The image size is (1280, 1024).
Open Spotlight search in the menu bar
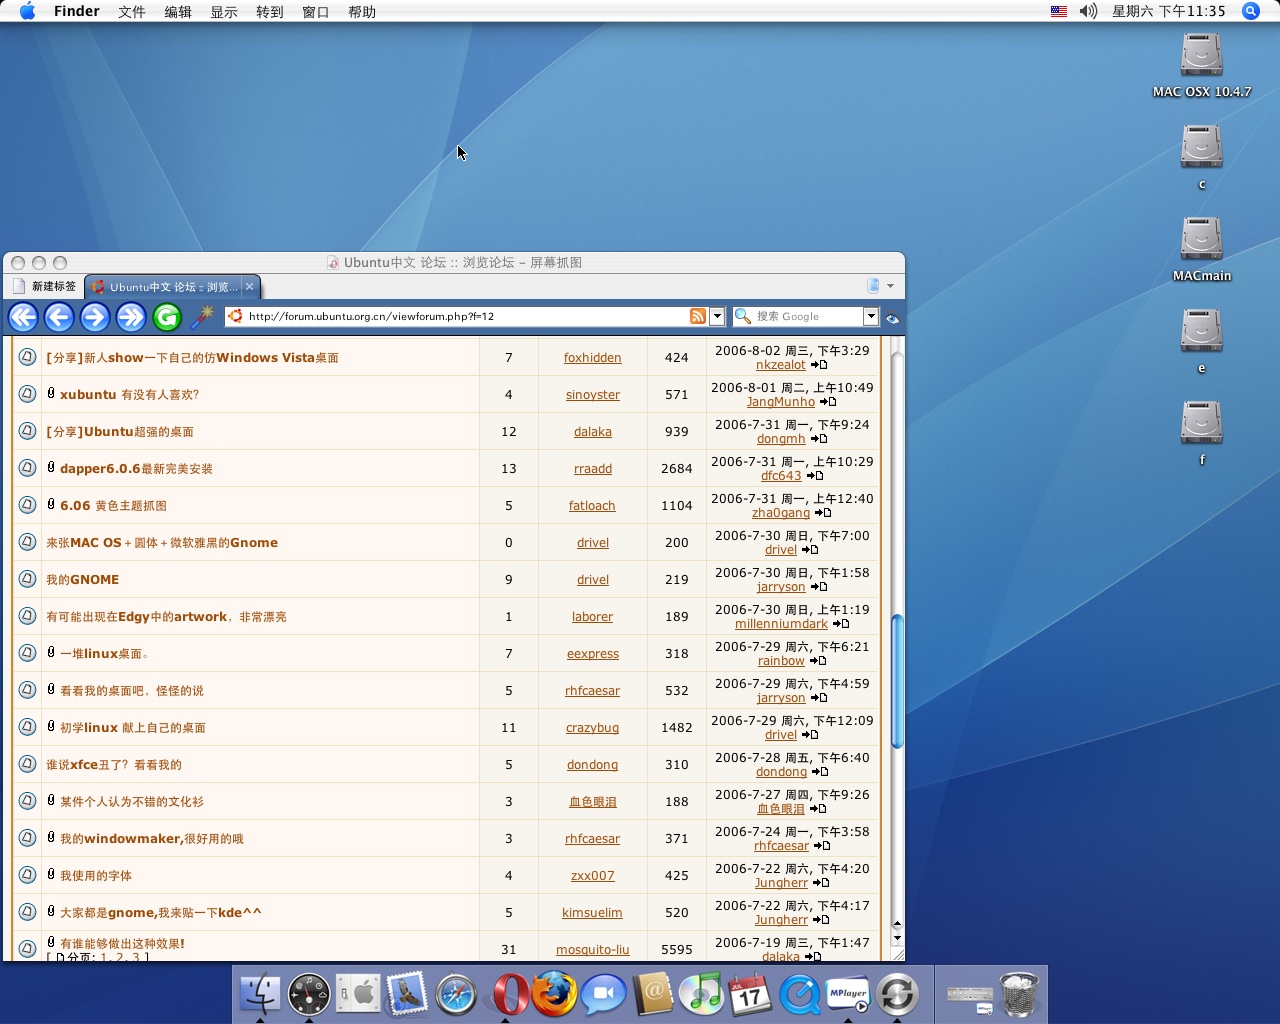[x=1250, y=11]
